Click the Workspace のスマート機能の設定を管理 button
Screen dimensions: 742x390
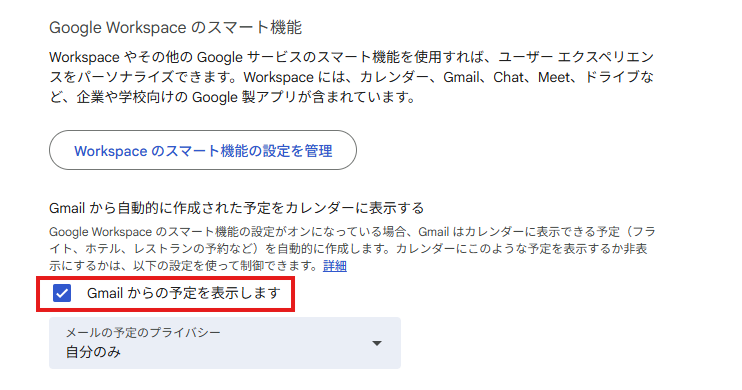[203, 151]
